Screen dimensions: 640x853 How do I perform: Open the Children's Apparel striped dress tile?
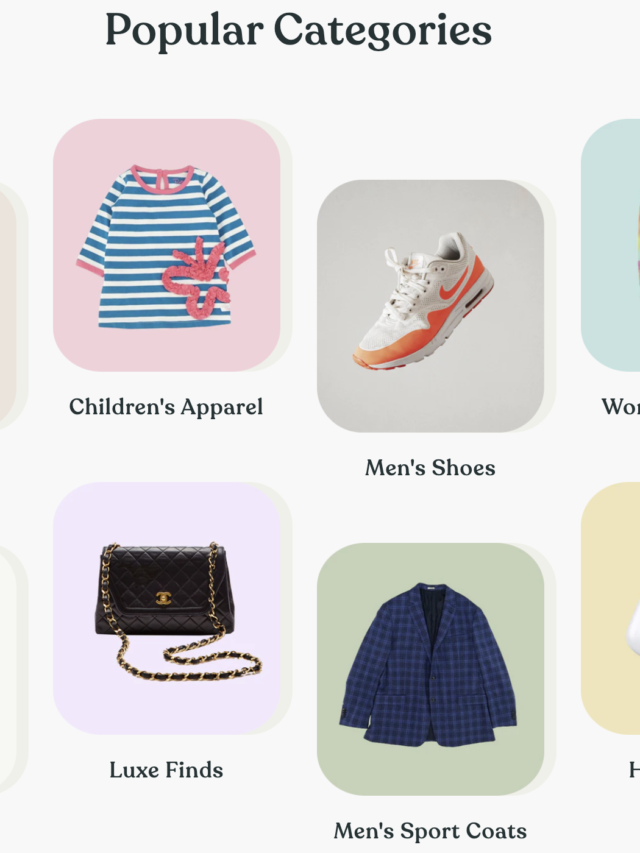(x=167, y=245)
